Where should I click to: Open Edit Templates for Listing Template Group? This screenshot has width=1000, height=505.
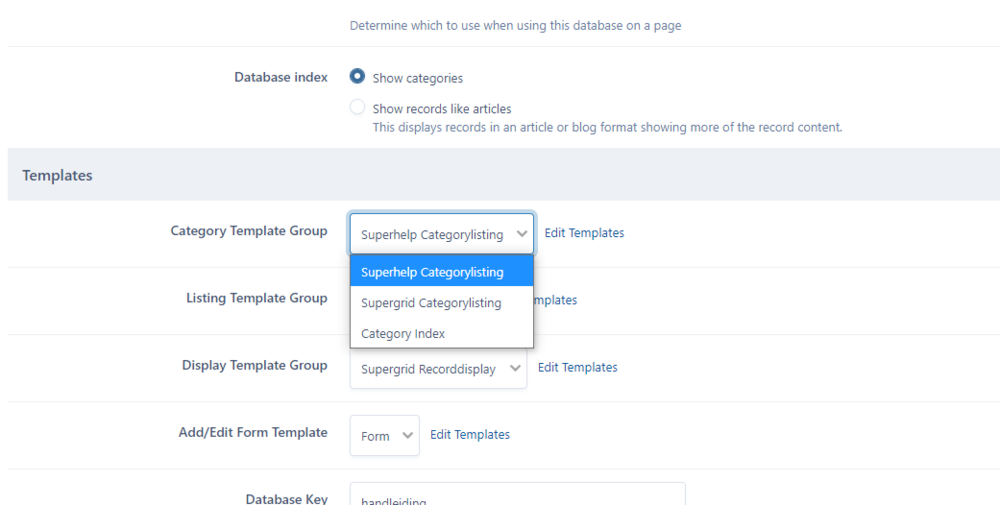pyautogui.click(x=555, y=300)
